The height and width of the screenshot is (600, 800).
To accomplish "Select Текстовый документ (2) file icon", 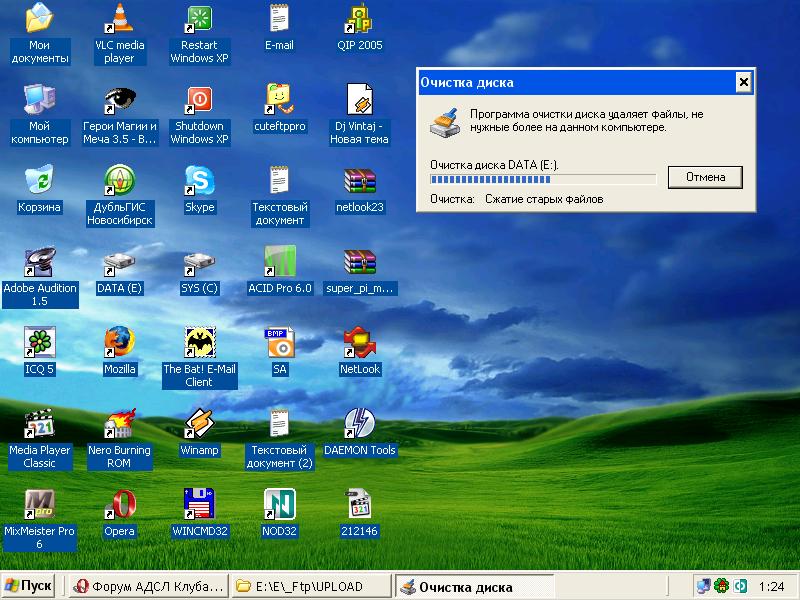I will pos(280,423).
